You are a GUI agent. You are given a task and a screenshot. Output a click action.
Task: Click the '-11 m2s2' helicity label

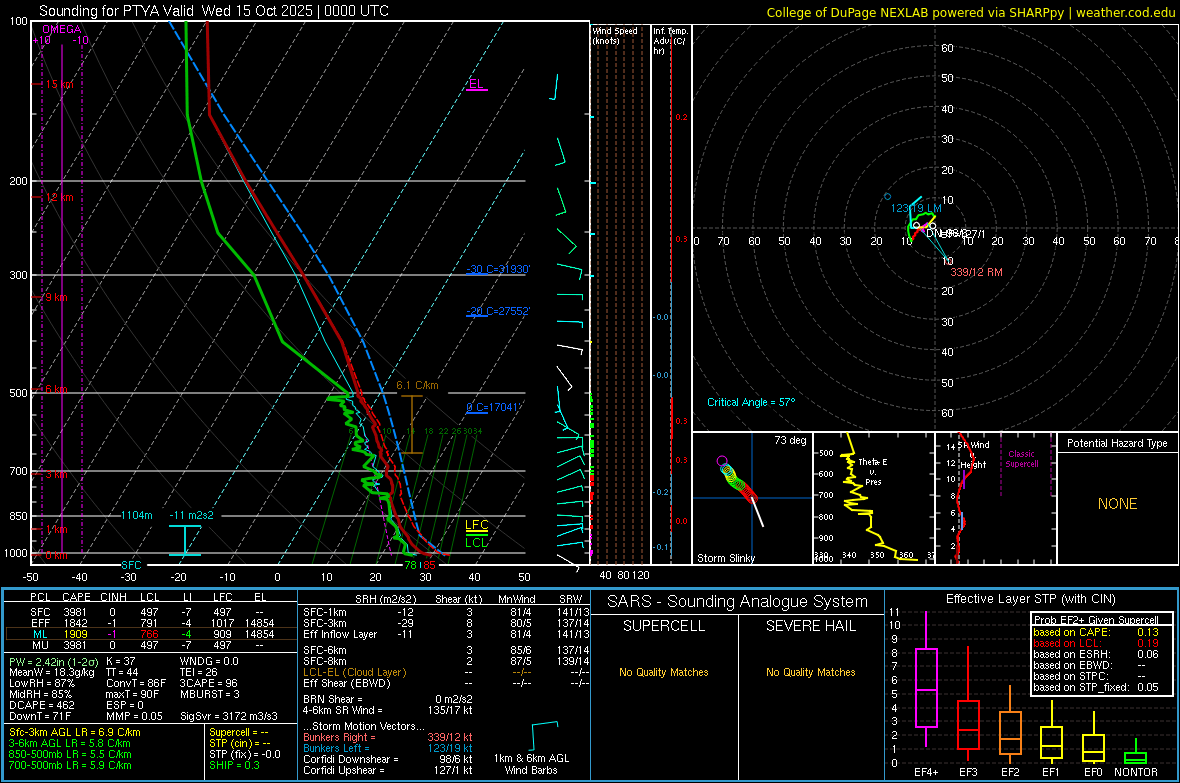(x=191, y=515)
